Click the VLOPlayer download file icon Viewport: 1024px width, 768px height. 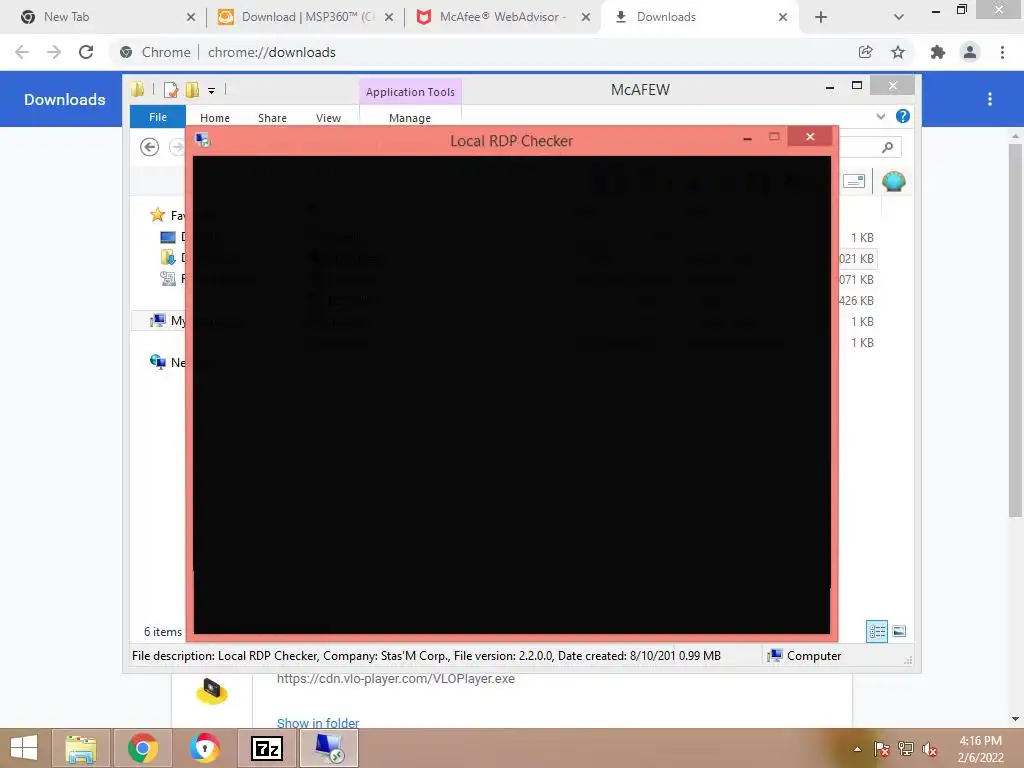pos(212,692)
